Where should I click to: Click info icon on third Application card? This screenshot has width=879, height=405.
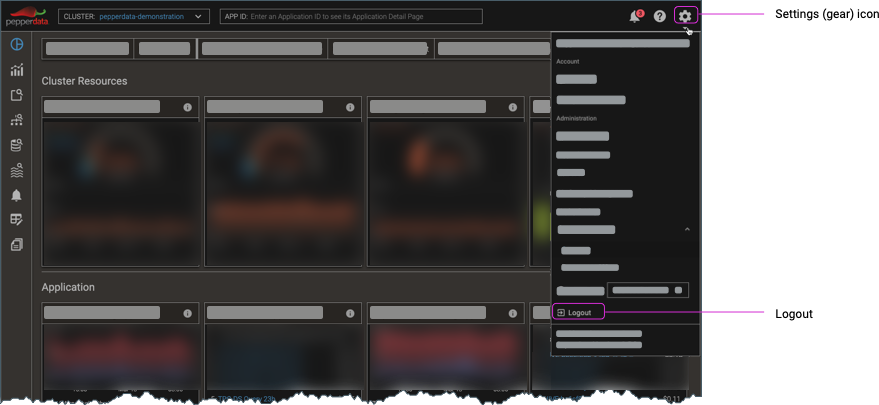pos(512,314)
